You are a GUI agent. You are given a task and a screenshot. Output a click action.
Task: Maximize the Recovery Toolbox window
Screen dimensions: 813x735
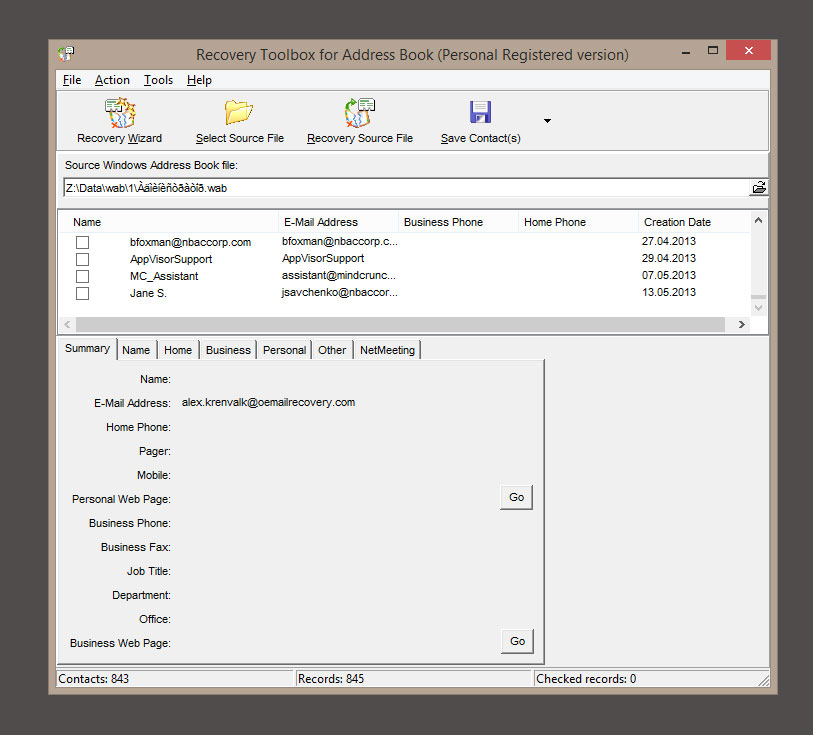pos(713,50)
